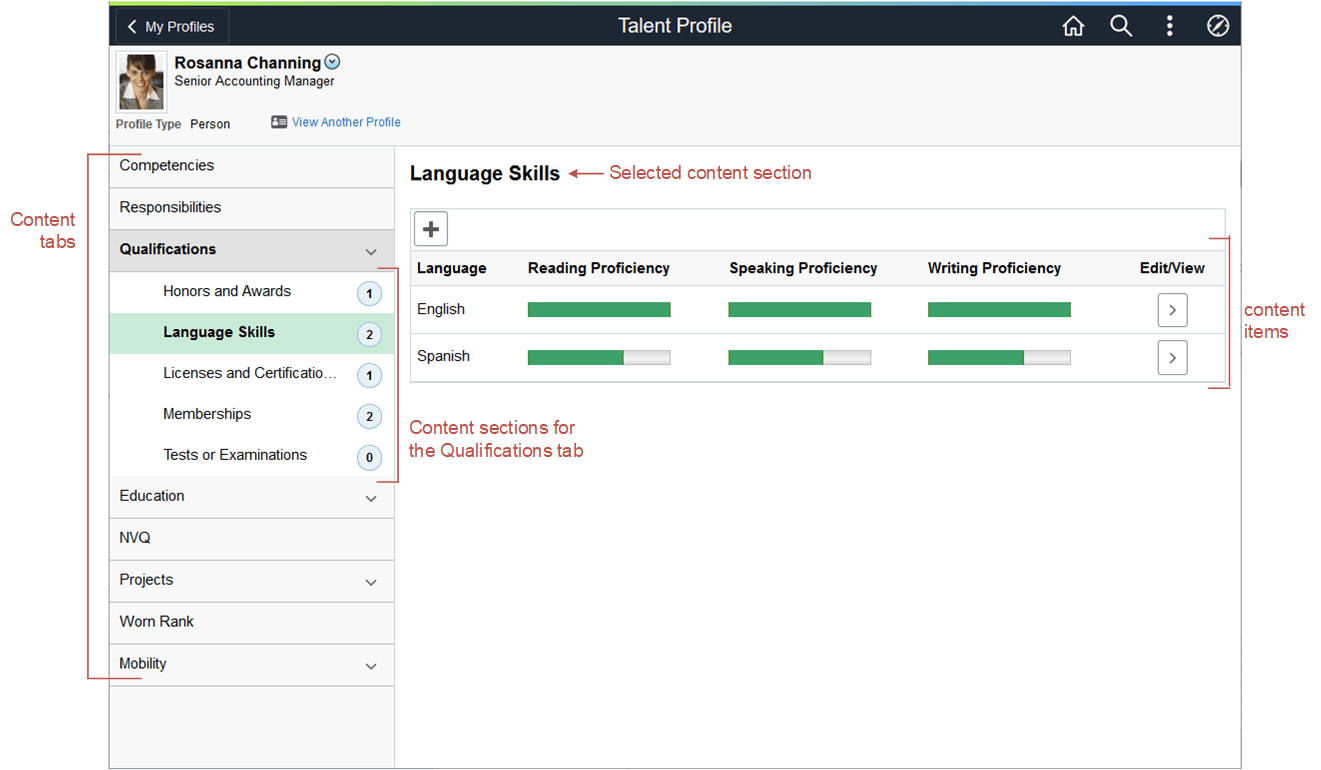Open Edit/View arrow for the Spanish row
Viewport: 1321px width, 770px height.
click(1172, 357)
